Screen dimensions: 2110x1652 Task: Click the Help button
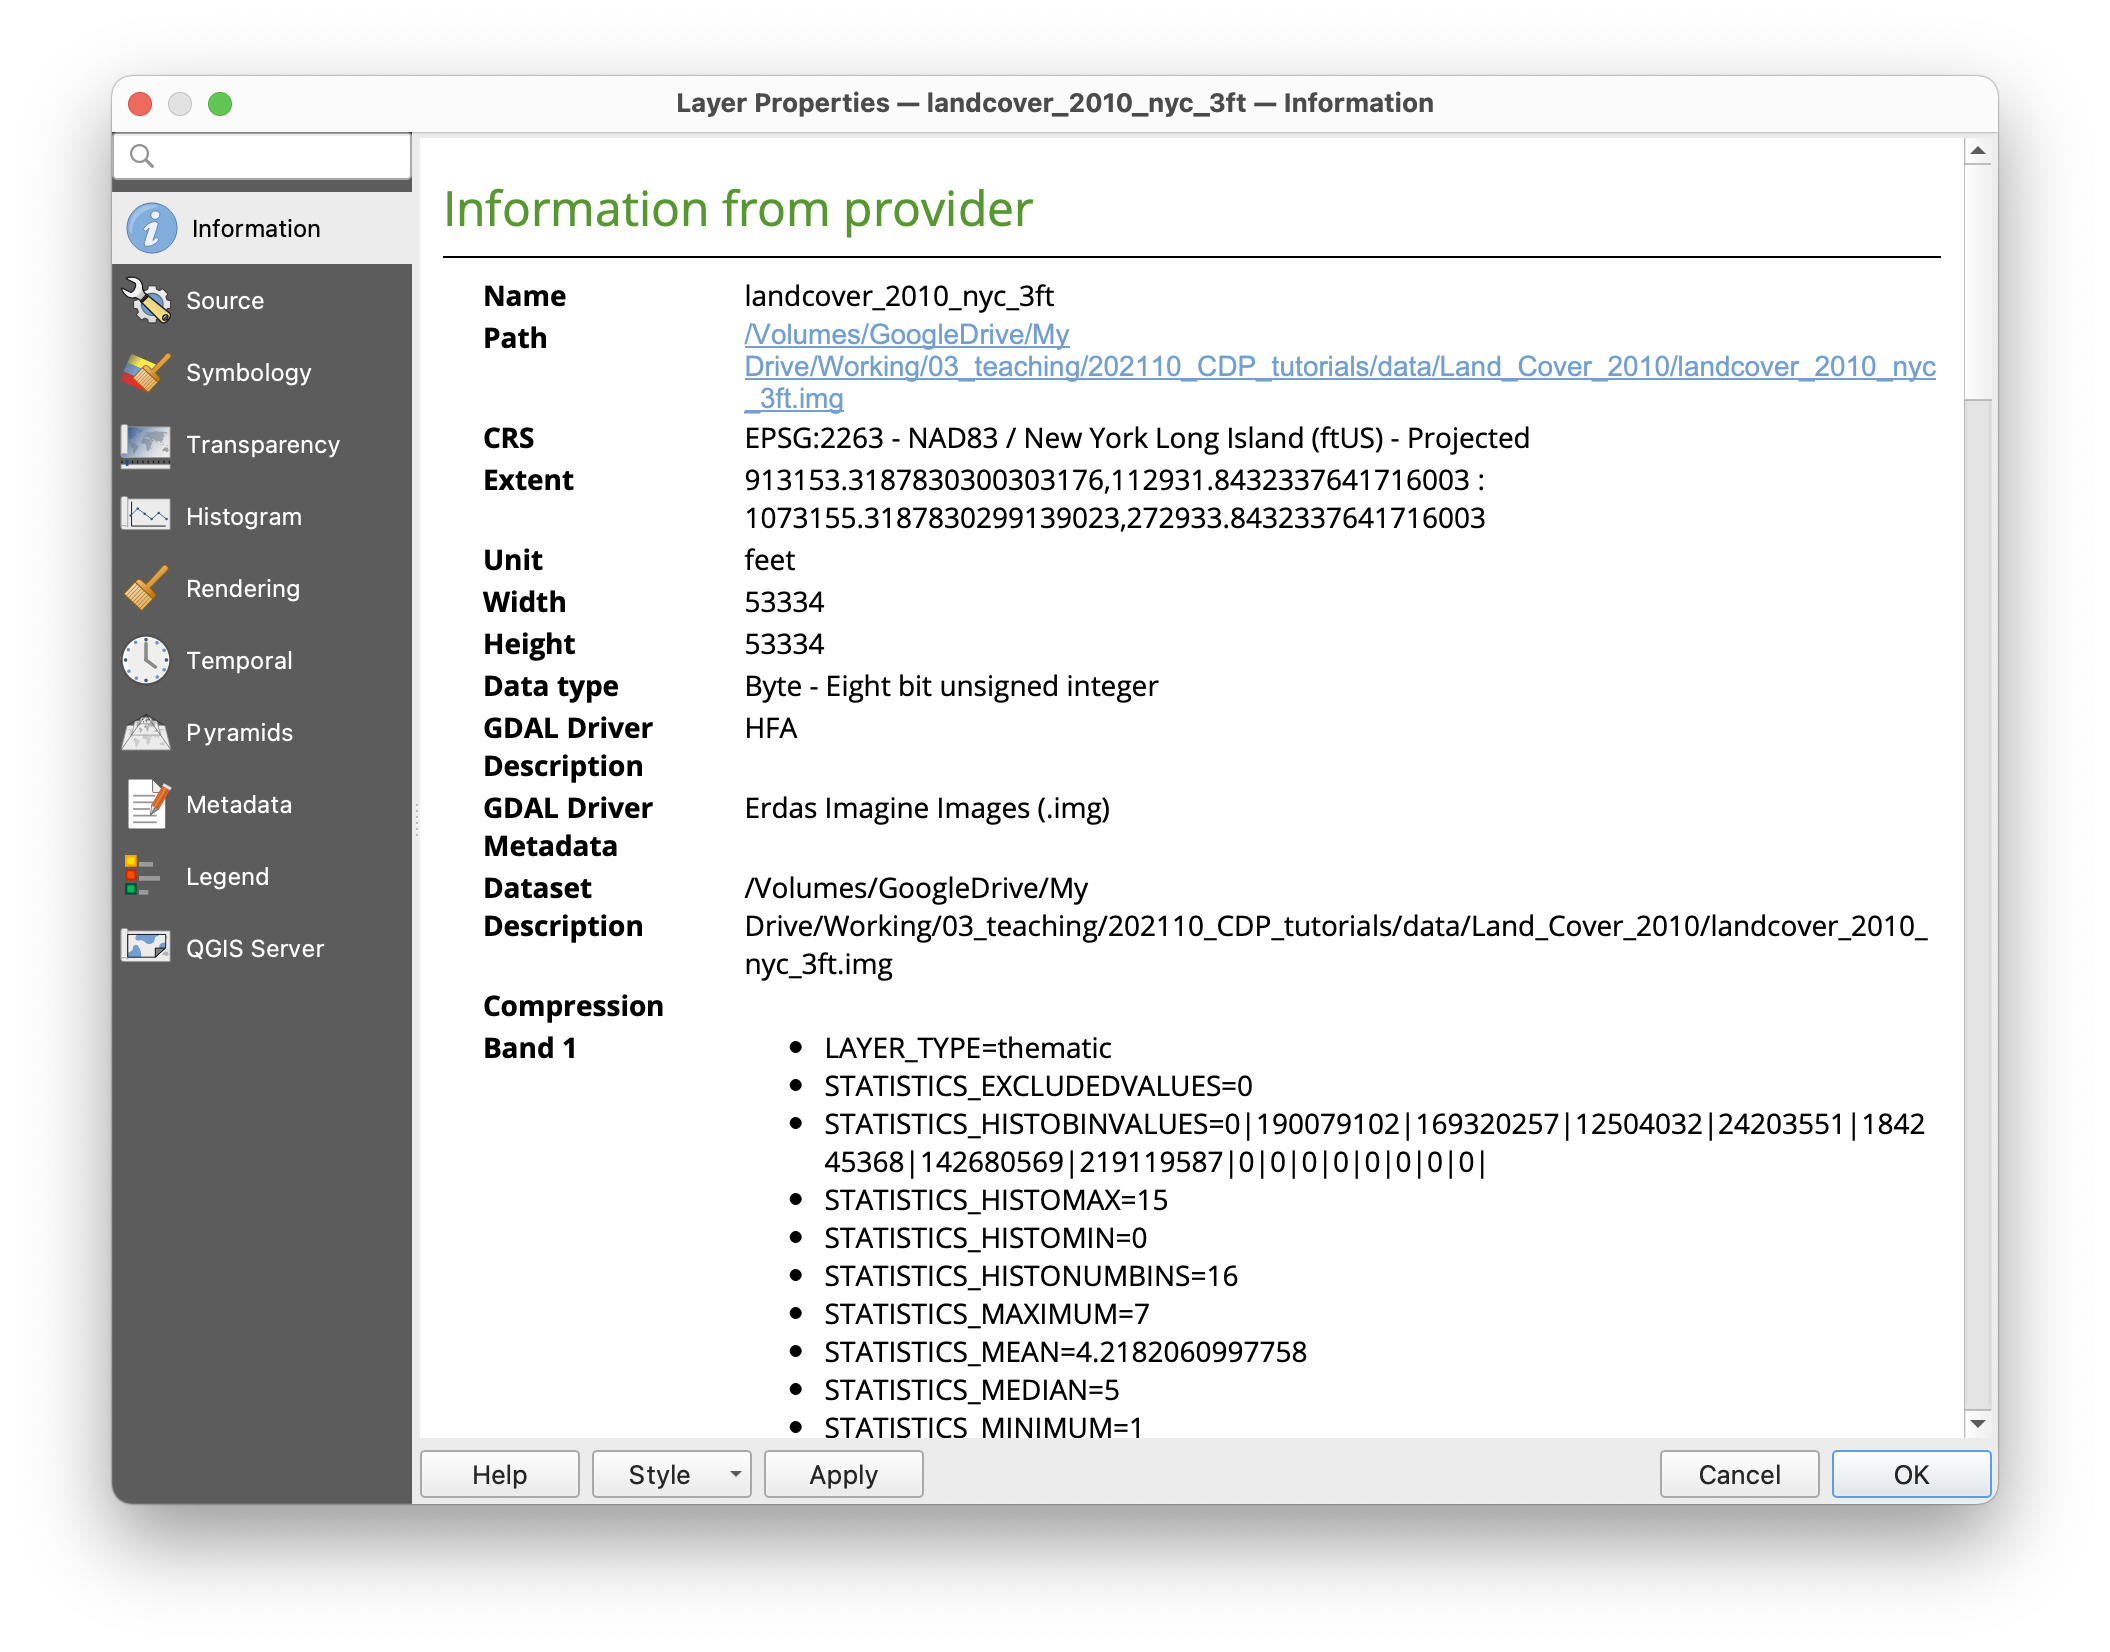[x=500, y=1474]
